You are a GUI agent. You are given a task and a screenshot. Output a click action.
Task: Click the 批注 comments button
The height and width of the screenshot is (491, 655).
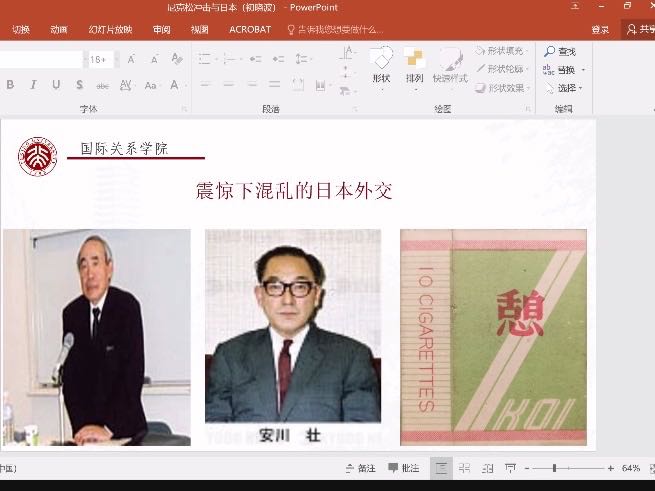point(403,468)
